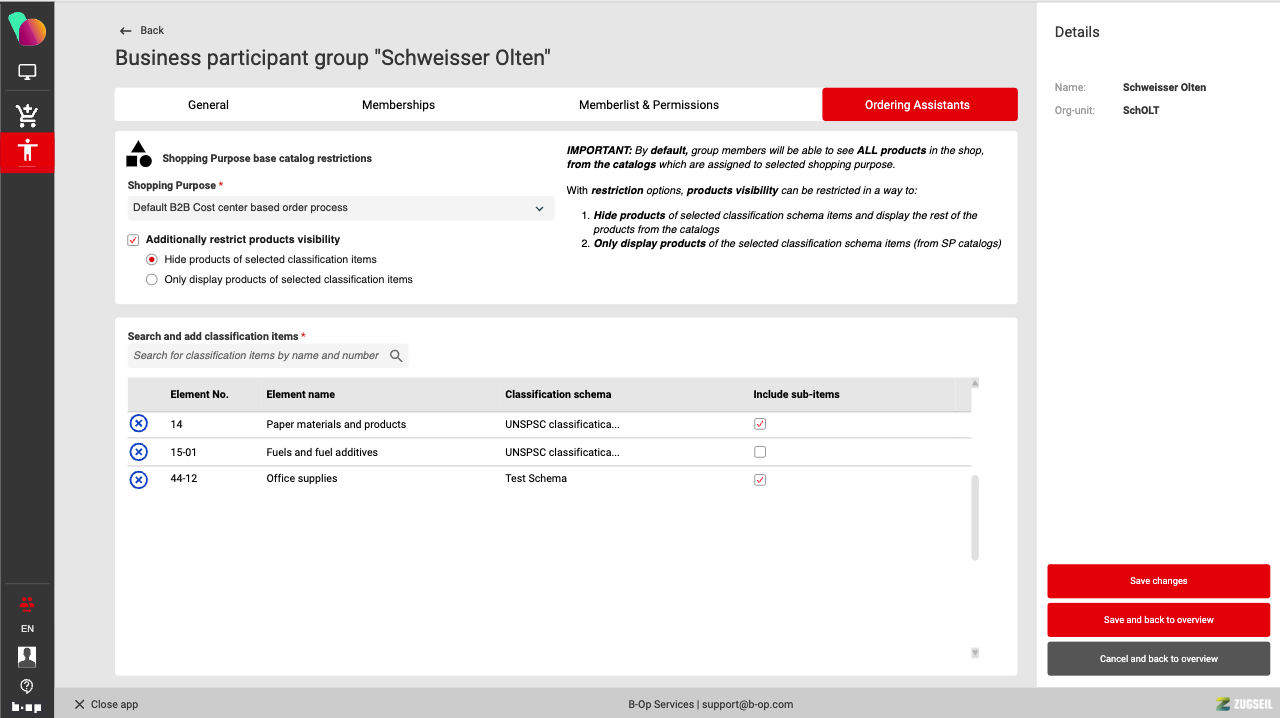Viewport: 1280px width, 718px height.
Task: Remove the Office supplies row
Action: pyautogui.click(x=139, y=480)
